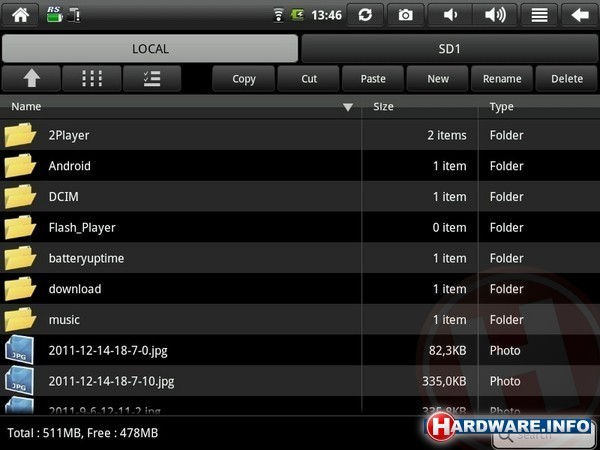This screenshot has width=600, height=450.
Task: Toggle multi-select checklist mode
Action: [x=152, y=79]
